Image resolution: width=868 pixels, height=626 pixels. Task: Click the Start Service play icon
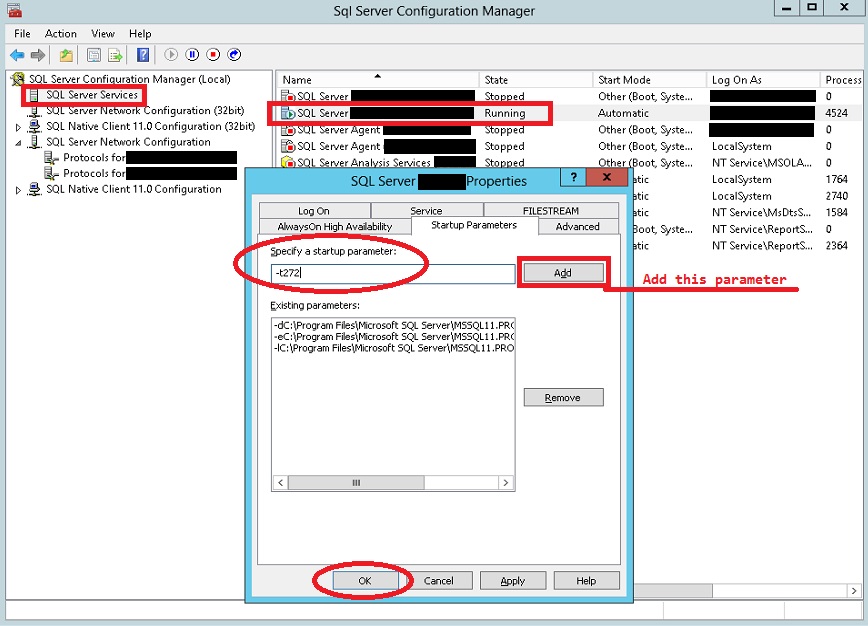[x=171, y=54]
